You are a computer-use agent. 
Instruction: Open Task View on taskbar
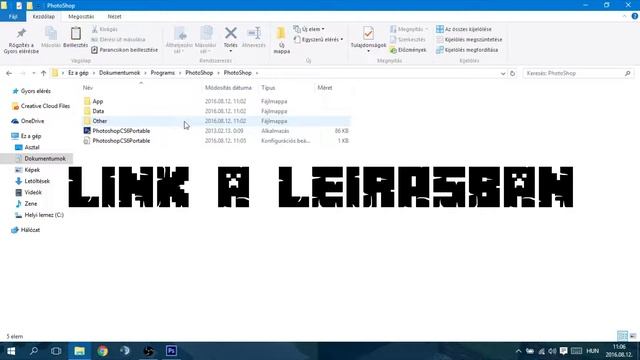point(56,351)
